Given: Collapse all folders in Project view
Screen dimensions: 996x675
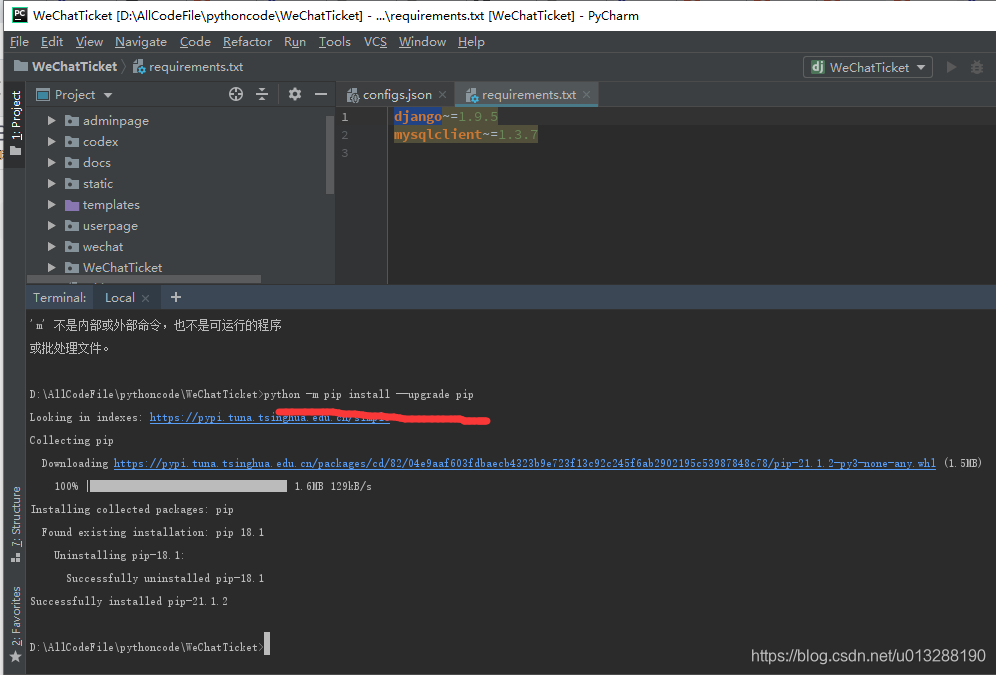Looking at the screenshot, I should pos(262,94).
